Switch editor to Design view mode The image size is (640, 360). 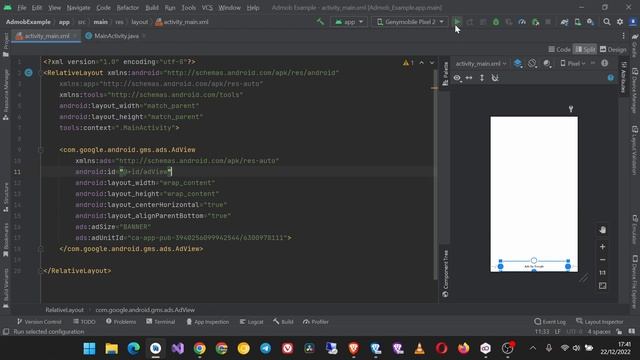pos(613,49)
